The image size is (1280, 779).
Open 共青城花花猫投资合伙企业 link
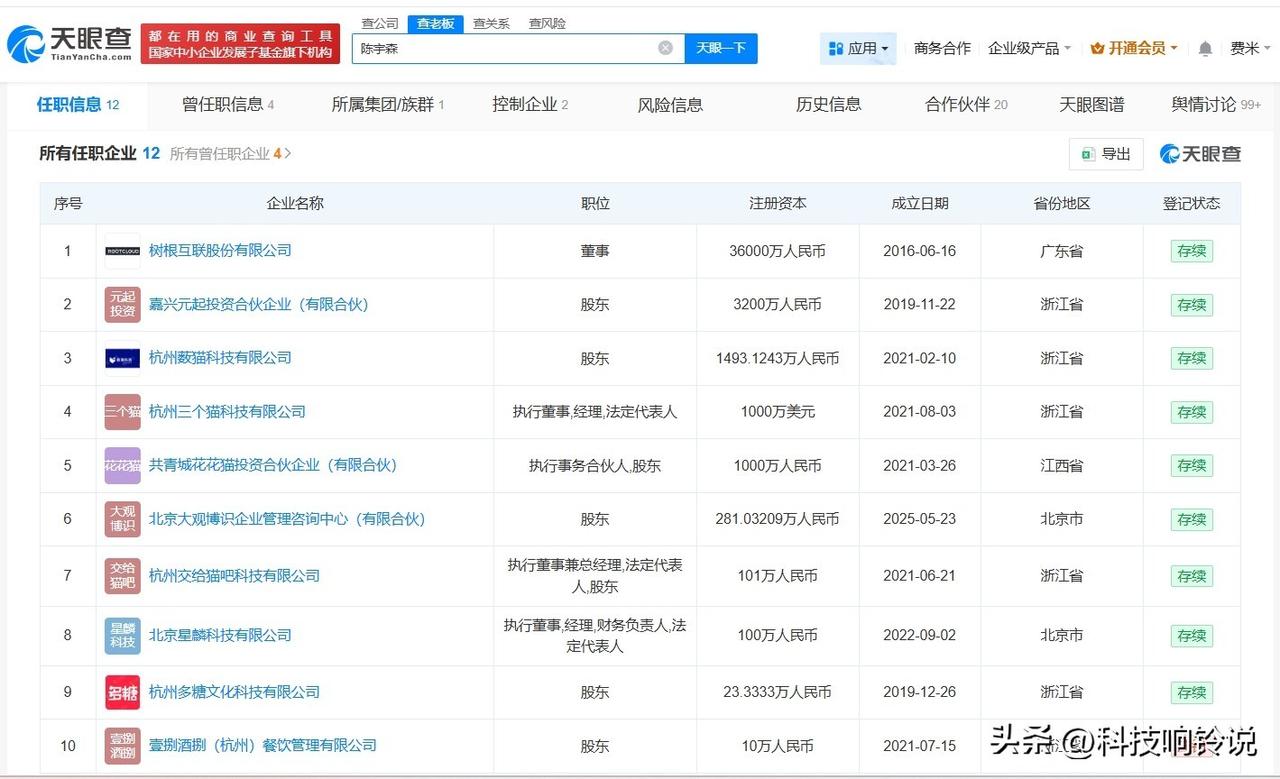coord(273,465)
